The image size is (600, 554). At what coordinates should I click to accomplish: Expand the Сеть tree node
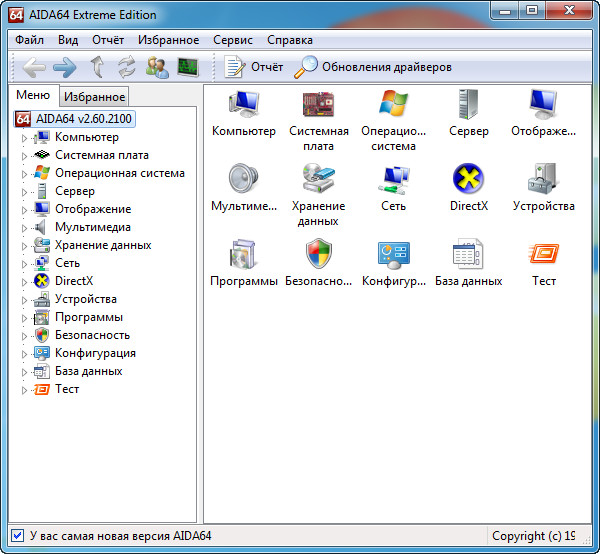click(x=25, y=264)
